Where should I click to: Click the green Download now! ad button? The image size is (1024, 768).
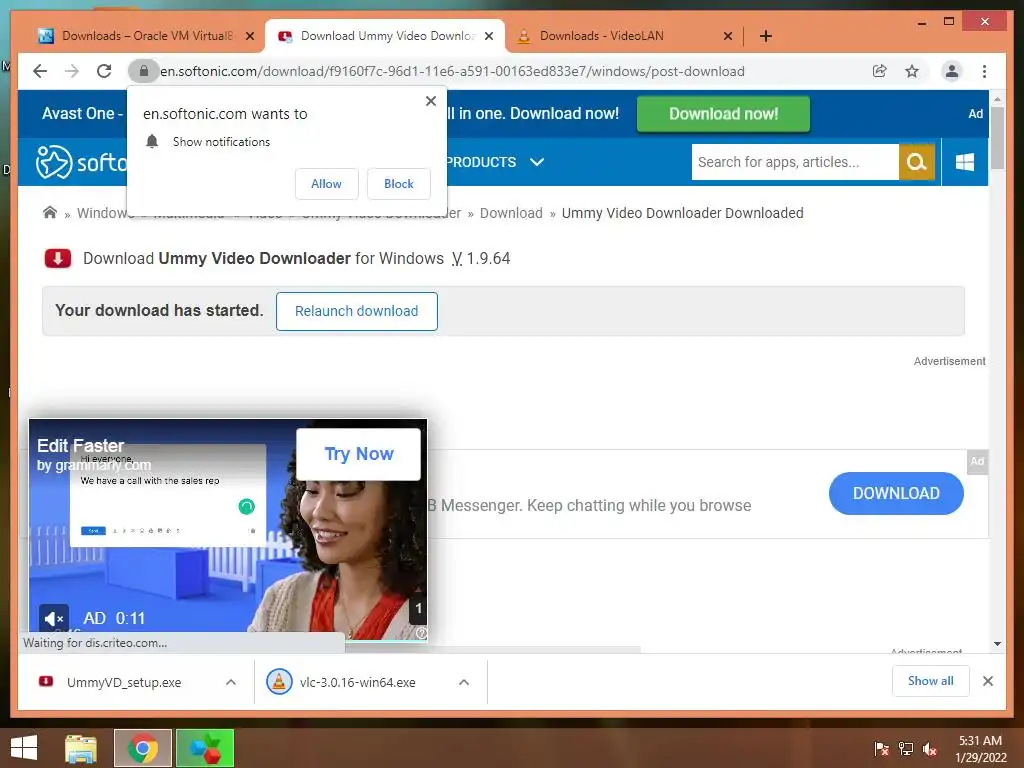click(x=723, y=114)
